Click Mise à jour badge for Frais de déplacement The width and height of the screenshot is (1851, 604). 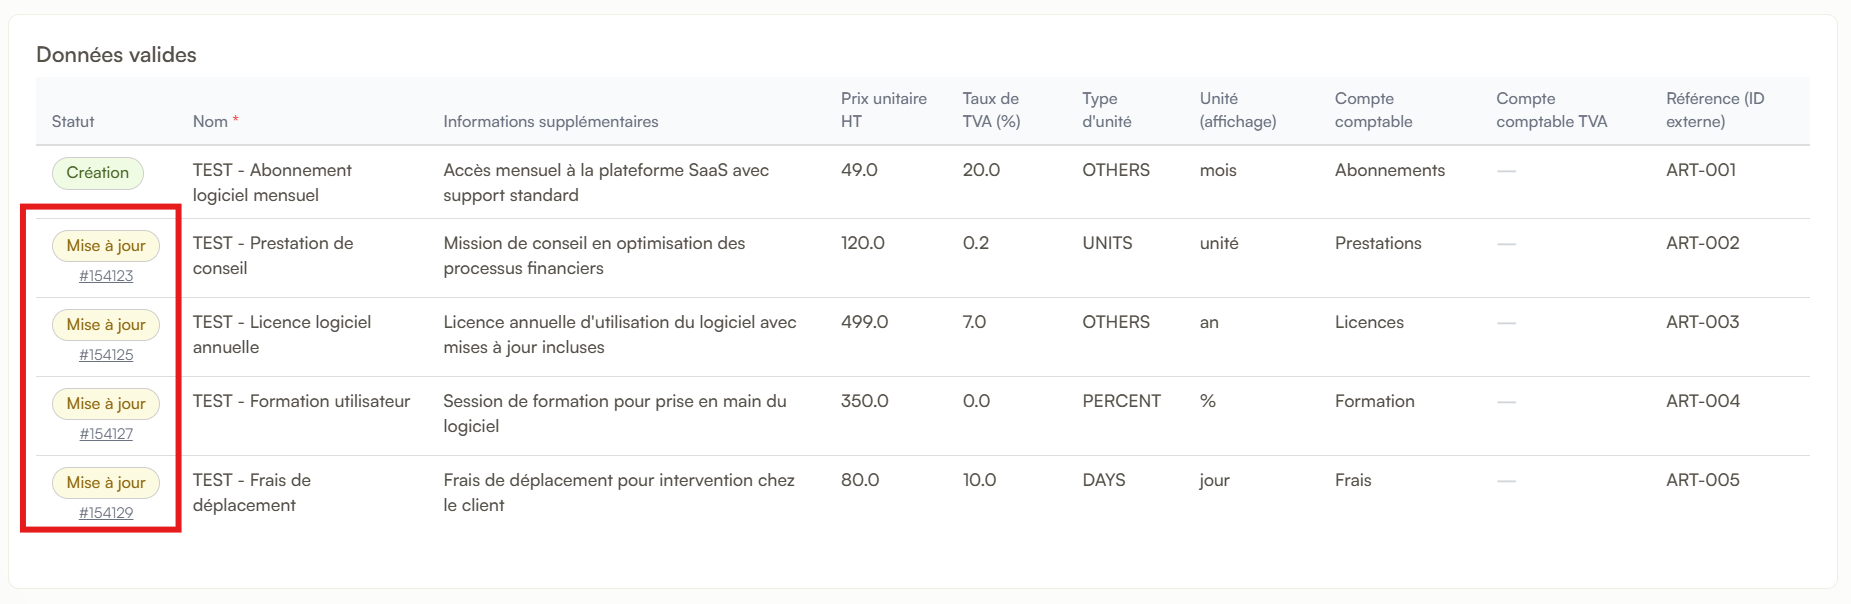coord(106,483)
